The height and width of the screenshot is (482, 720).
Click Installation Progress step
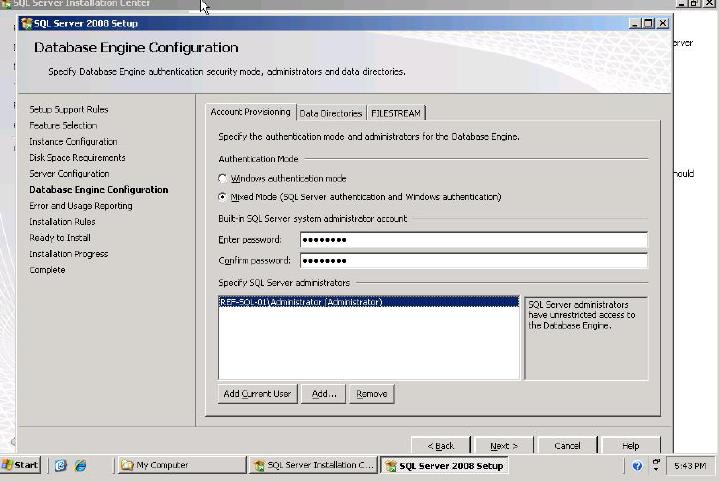tap(69, 254)
